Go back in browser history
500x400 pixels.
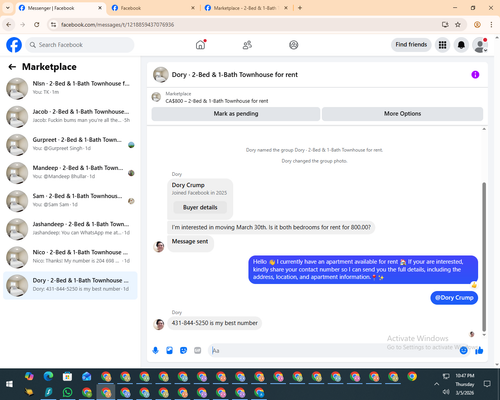pyautogui.click(x=9, y=24)
